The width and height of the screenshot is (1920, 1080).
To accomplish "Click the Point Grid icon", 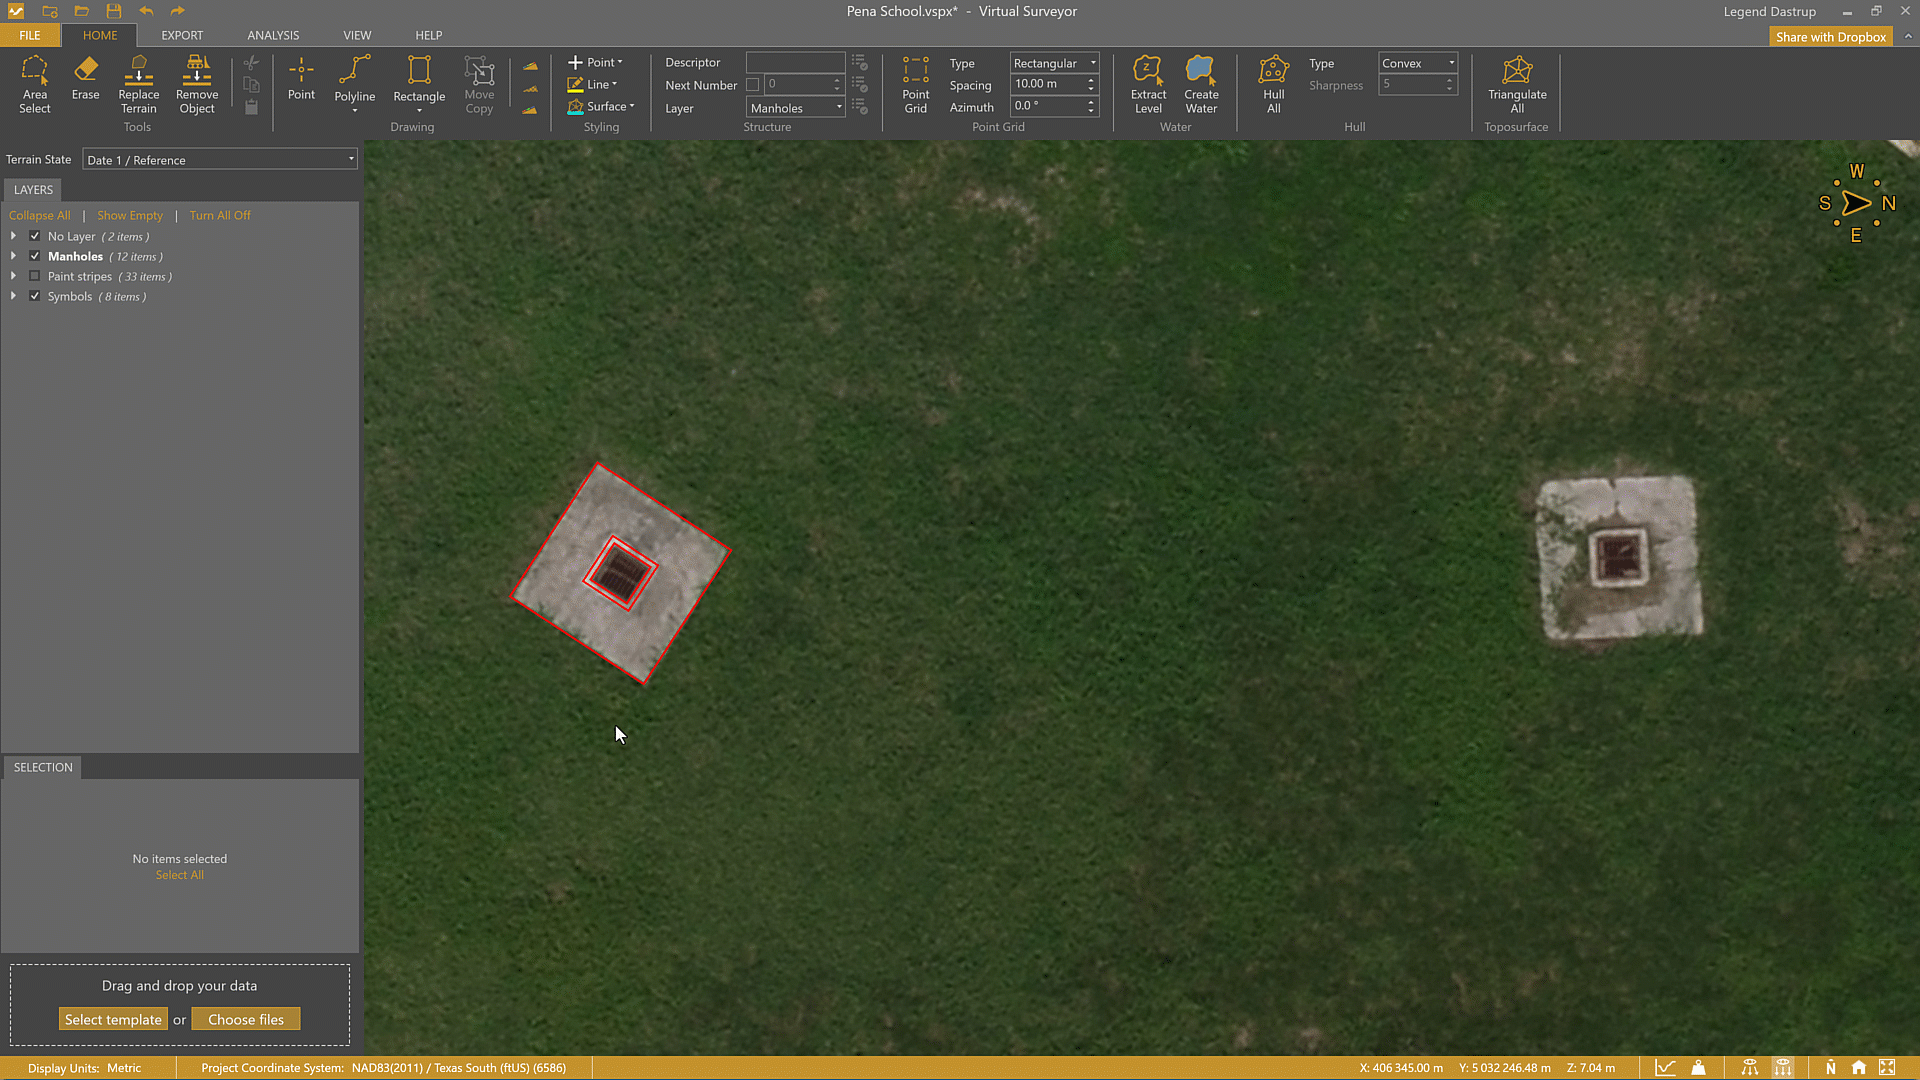I will tap(915, 84).
